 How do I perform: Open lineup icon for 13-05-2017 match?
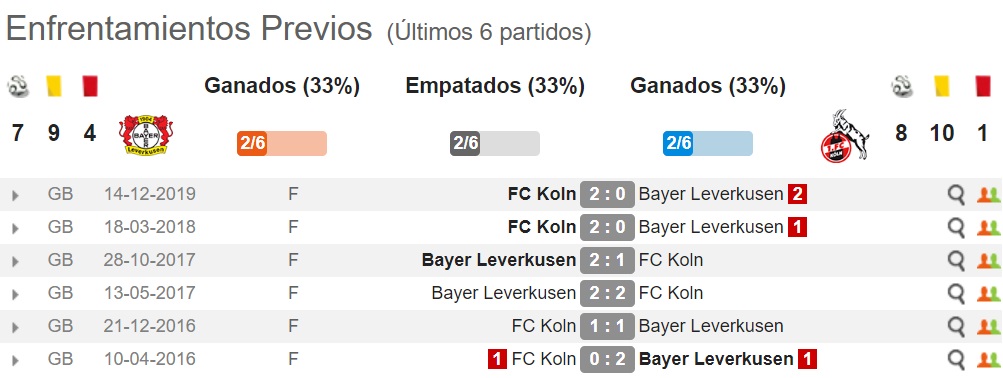point(988,294)
